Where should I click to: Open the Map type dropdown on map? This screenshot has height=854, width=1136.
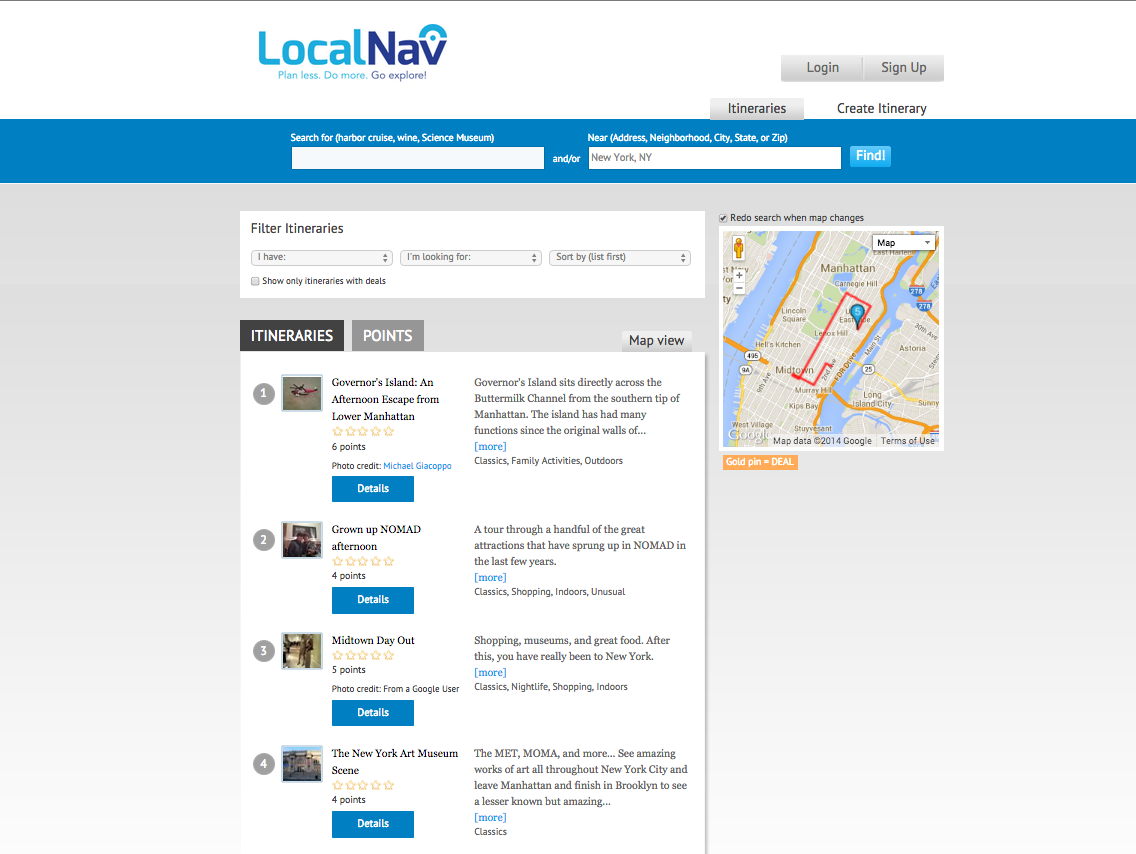[x=903, y=243]
